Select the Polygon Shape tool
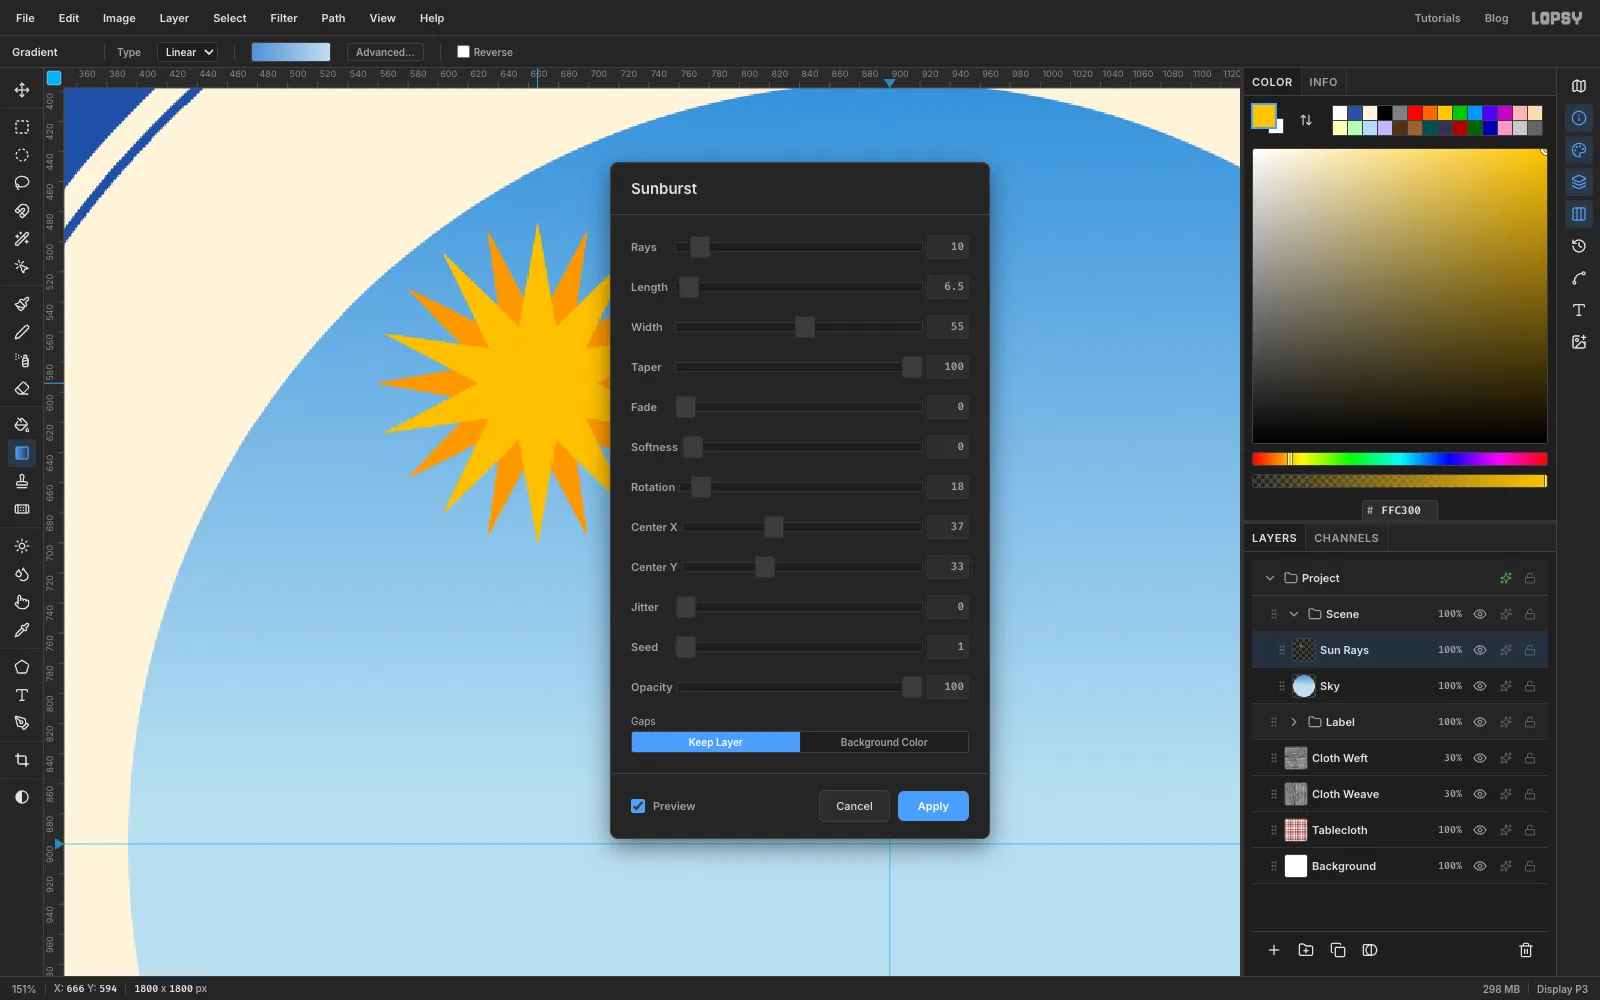1600x1000 pixels. [x=22, y=667]
